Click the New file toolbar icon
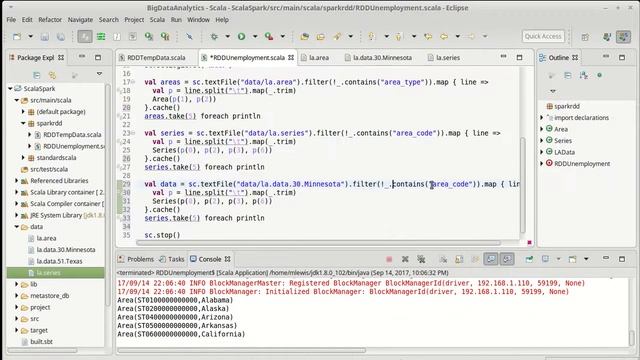640x360 pixels. (x=17, y=37)
